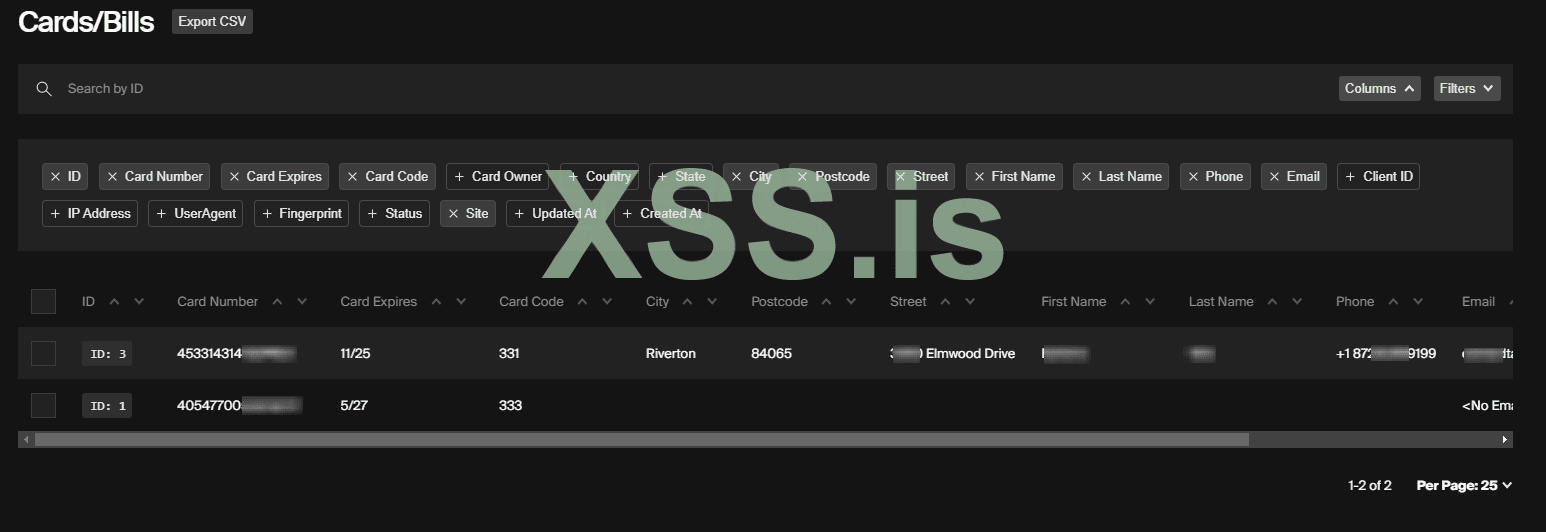
Task: Sort First Name descending arrow
Action: (1150, 301)
